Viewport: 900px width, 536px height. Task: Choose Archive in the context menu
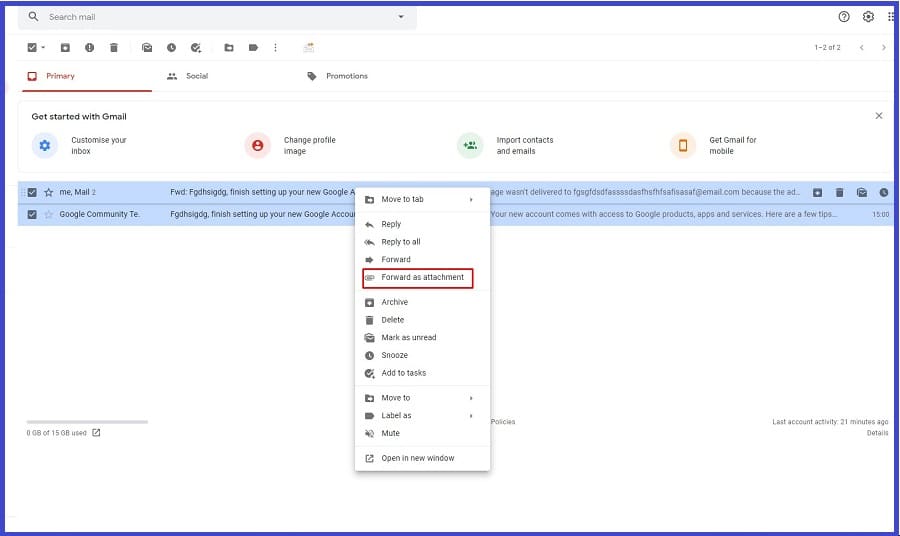point(422,302)
